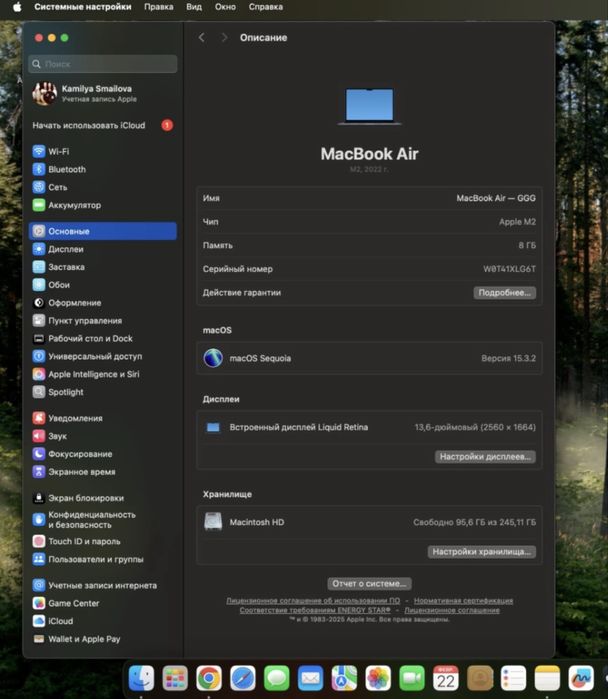
Task: Open Safari from the Dock
Action: [243, 678]
